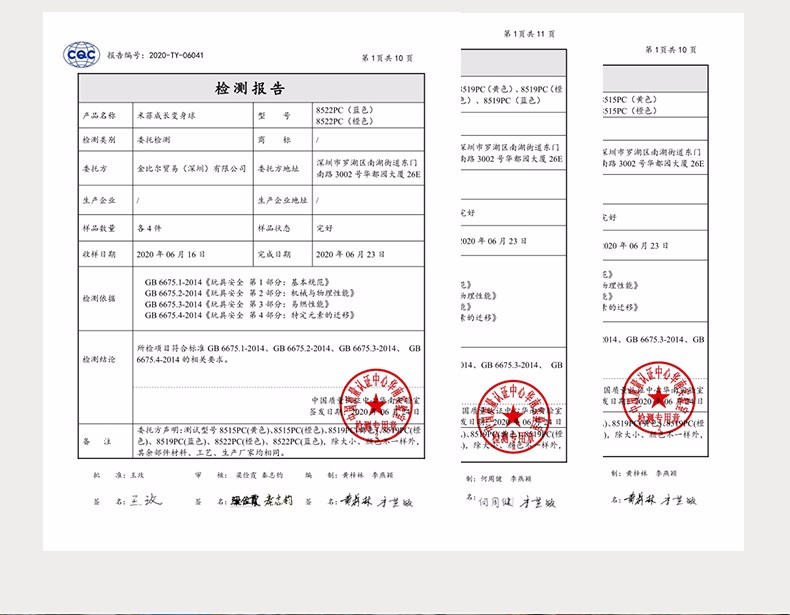Image resolution: width=790 pixels, height=615 pixels.
Task: Select product name 米菲成长变身球
Action: point(166,116)
